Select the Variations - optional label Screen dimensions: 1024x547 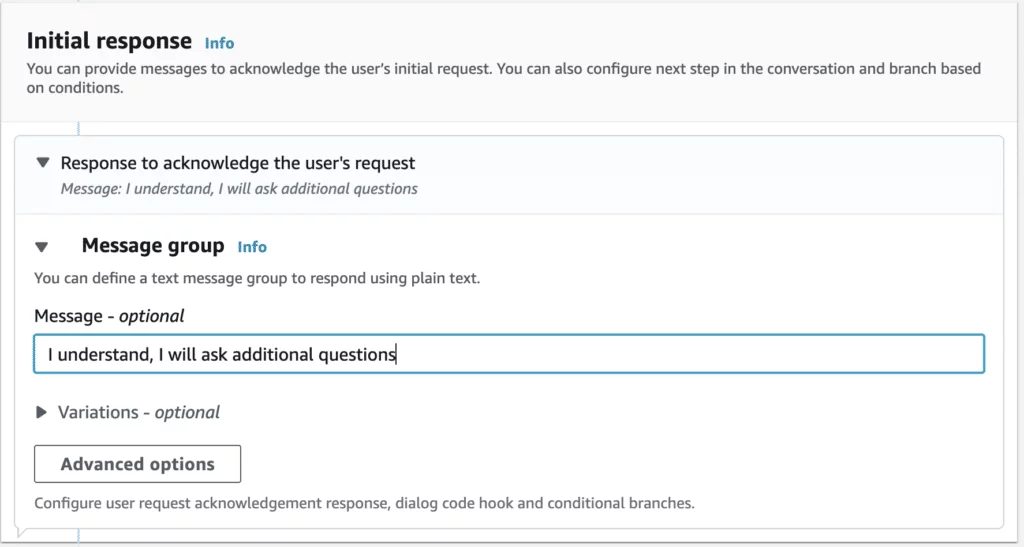coord(138,413)
